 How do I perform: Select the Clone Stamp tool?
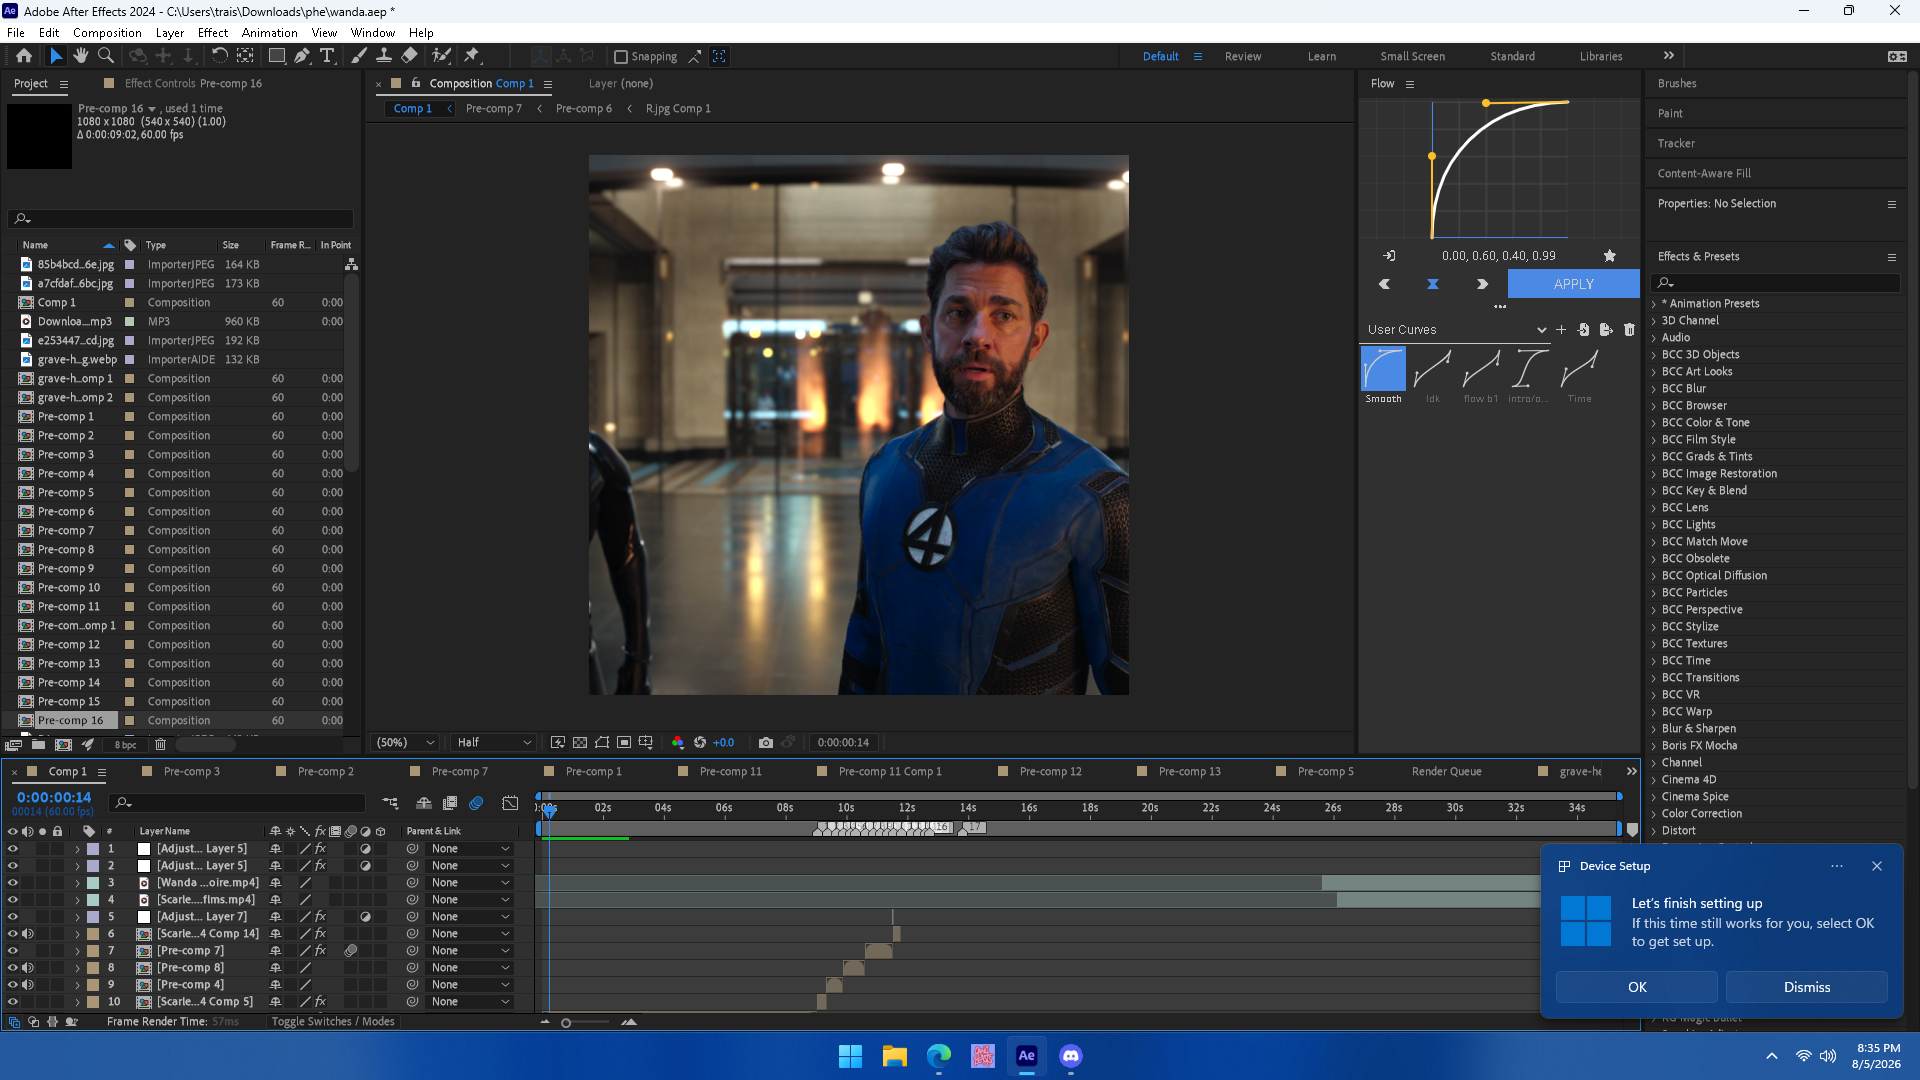383,56
